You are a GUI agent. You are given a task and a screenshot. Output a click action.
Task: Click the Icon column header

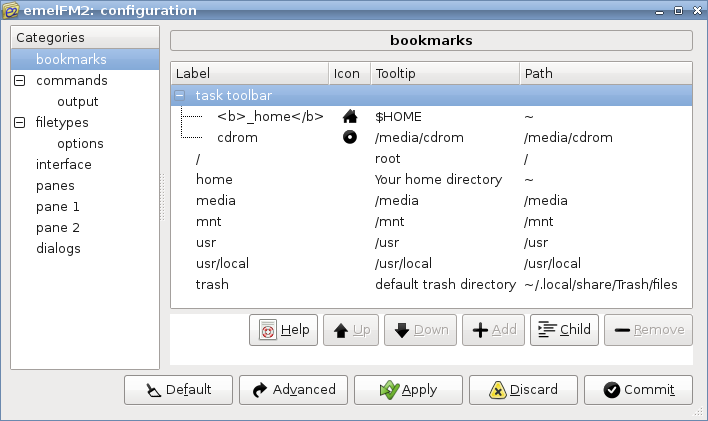[349, 73]
